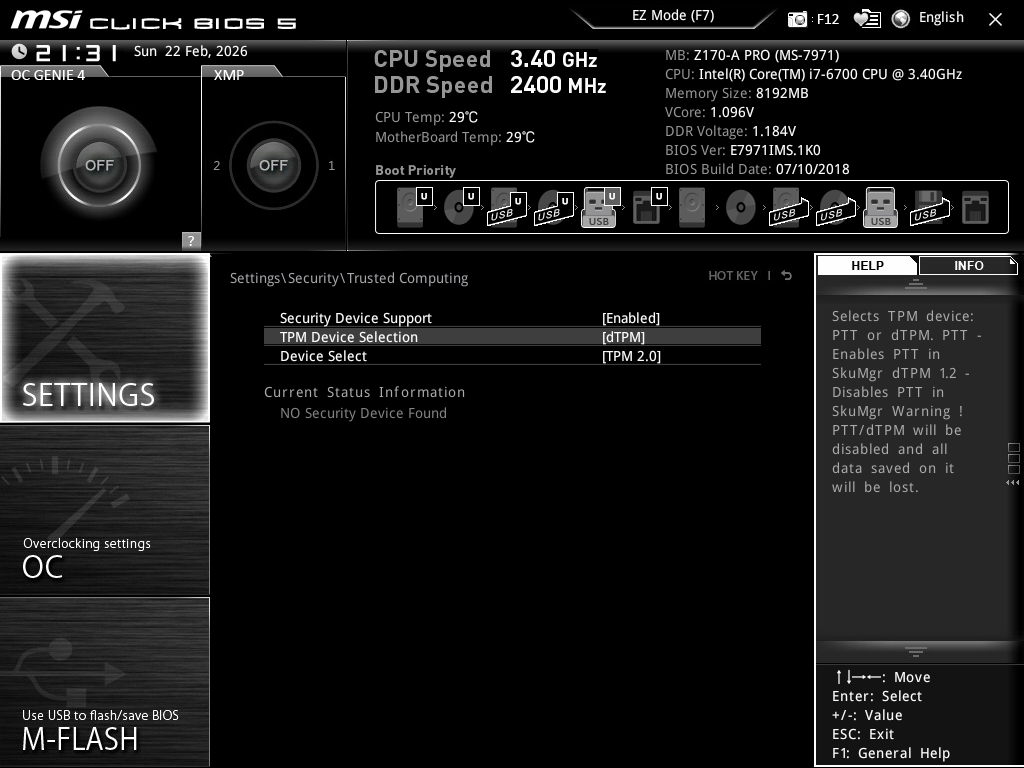Open the favorites heart icon
Viewport: 1024px width, 768px height.
[x=867, y=19]
